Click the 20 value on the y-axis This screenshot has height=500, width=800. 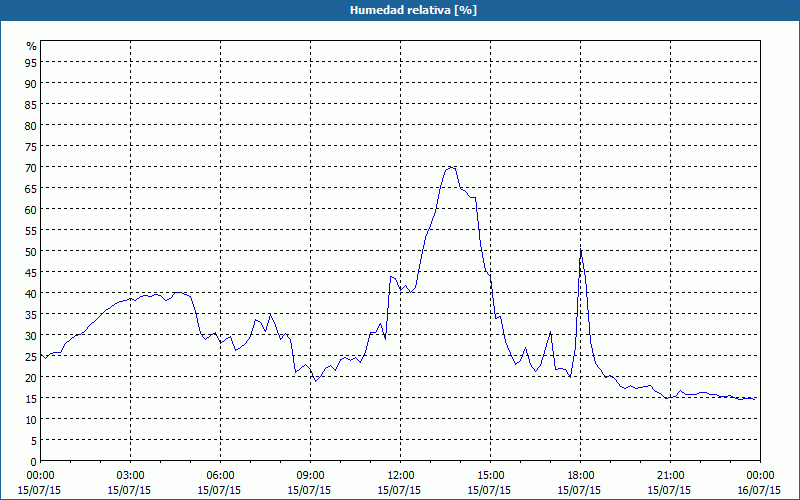pos(31,378)
